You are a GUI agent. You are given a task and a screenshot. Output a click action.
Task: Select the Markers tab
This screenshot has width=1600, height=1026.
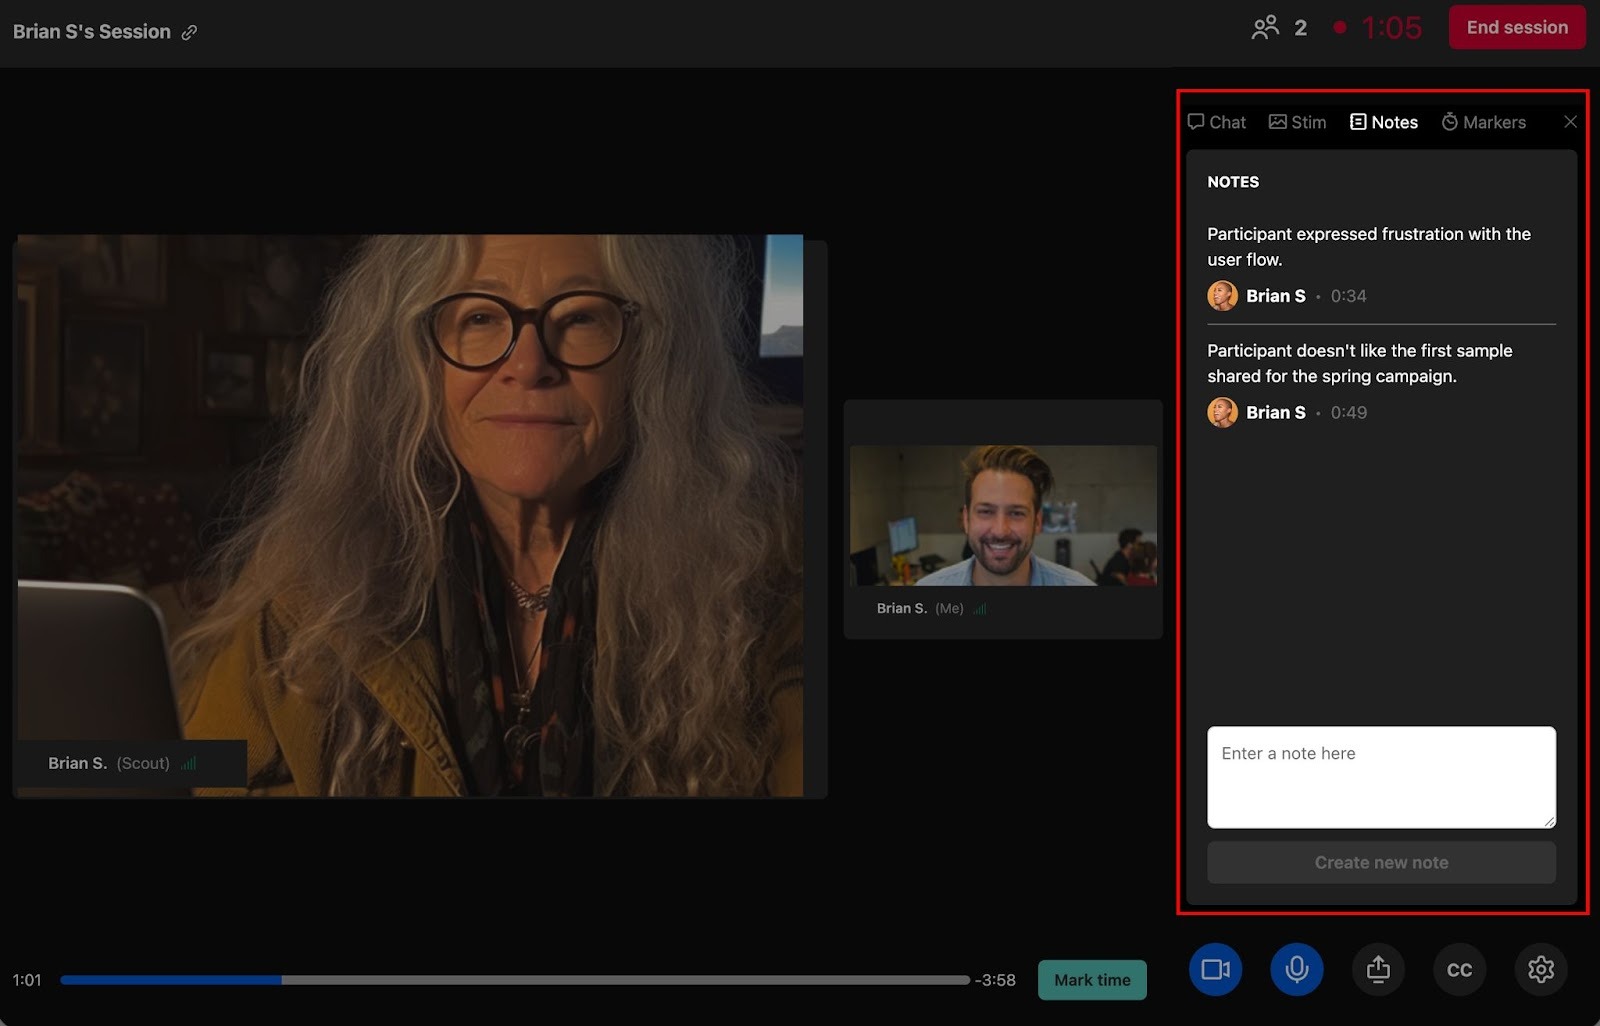(1483, 122)
